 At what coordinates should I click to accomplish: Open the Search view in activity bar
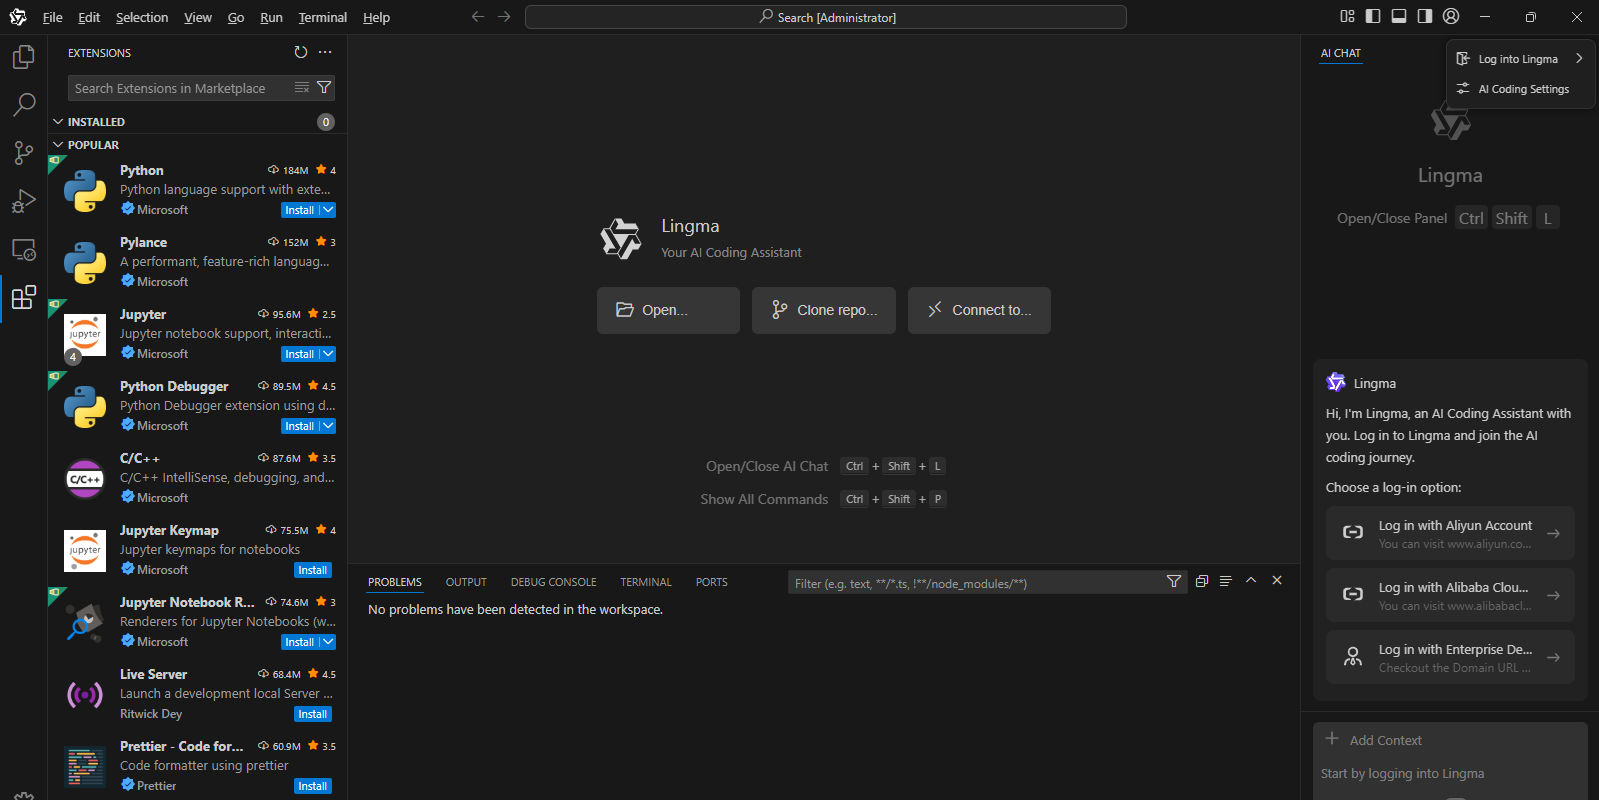[x=24, y=104]
